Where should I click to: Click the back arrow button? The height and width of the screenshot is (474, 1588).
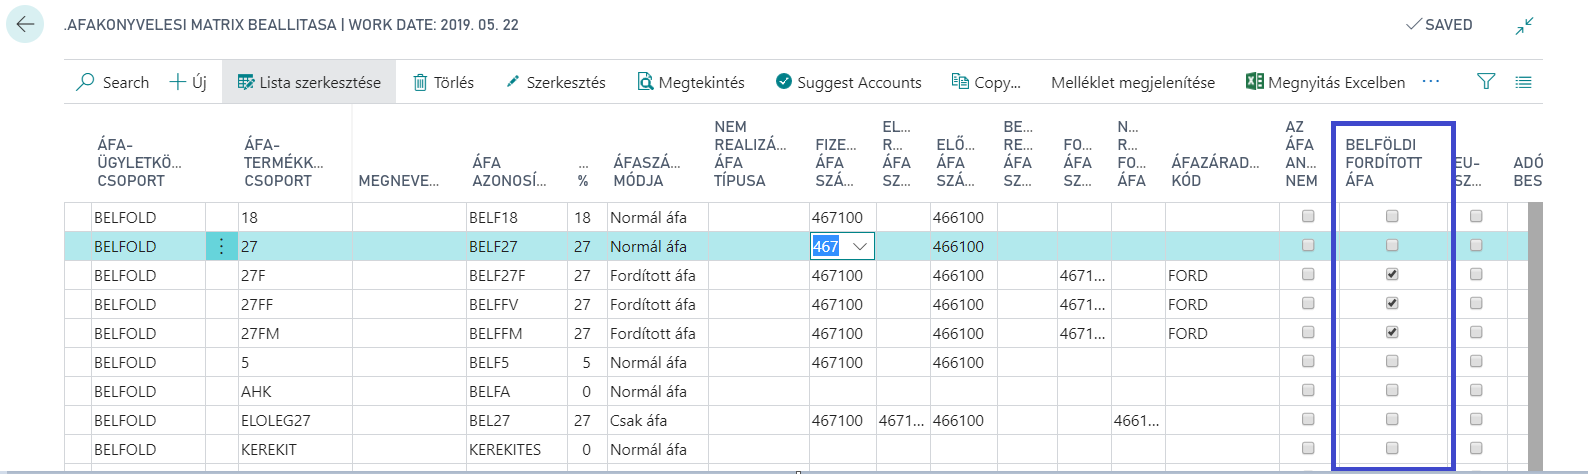point(25,24)
